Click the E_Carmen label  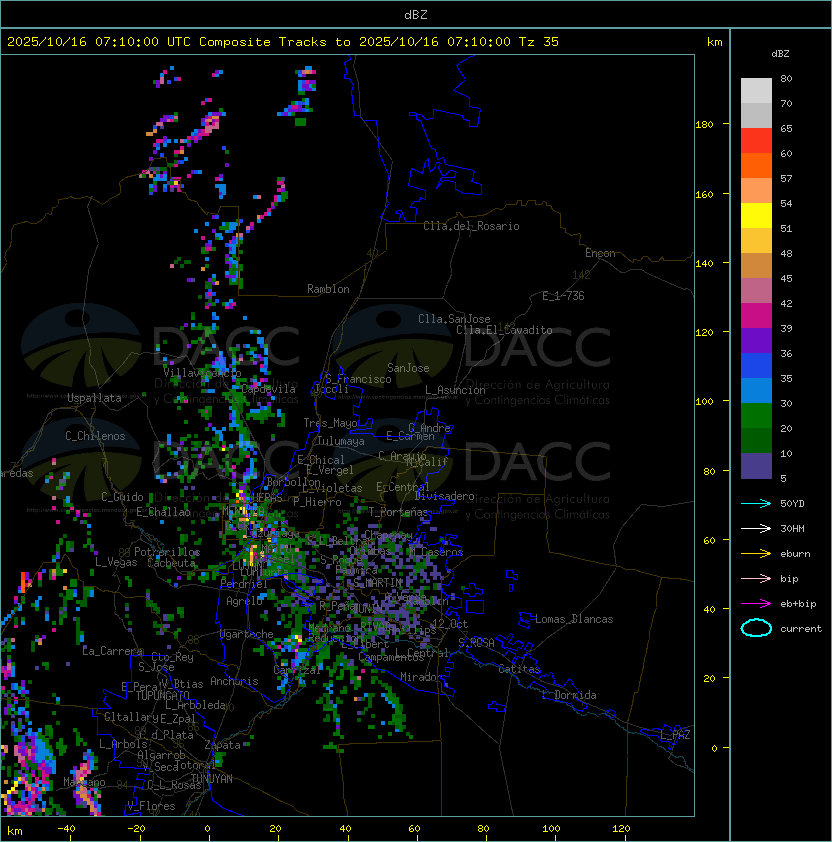410,436
